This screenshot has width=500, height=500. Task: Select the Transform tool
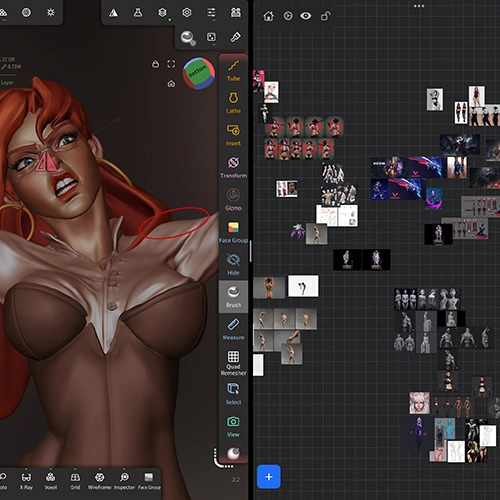pos(233,168)
